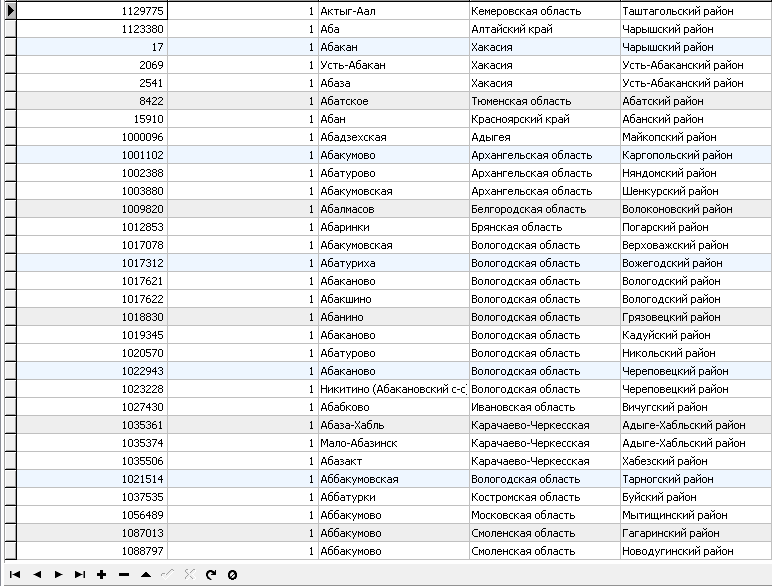Select the Абатское city cell
This screenshot has width=772, height=586.
392,101
